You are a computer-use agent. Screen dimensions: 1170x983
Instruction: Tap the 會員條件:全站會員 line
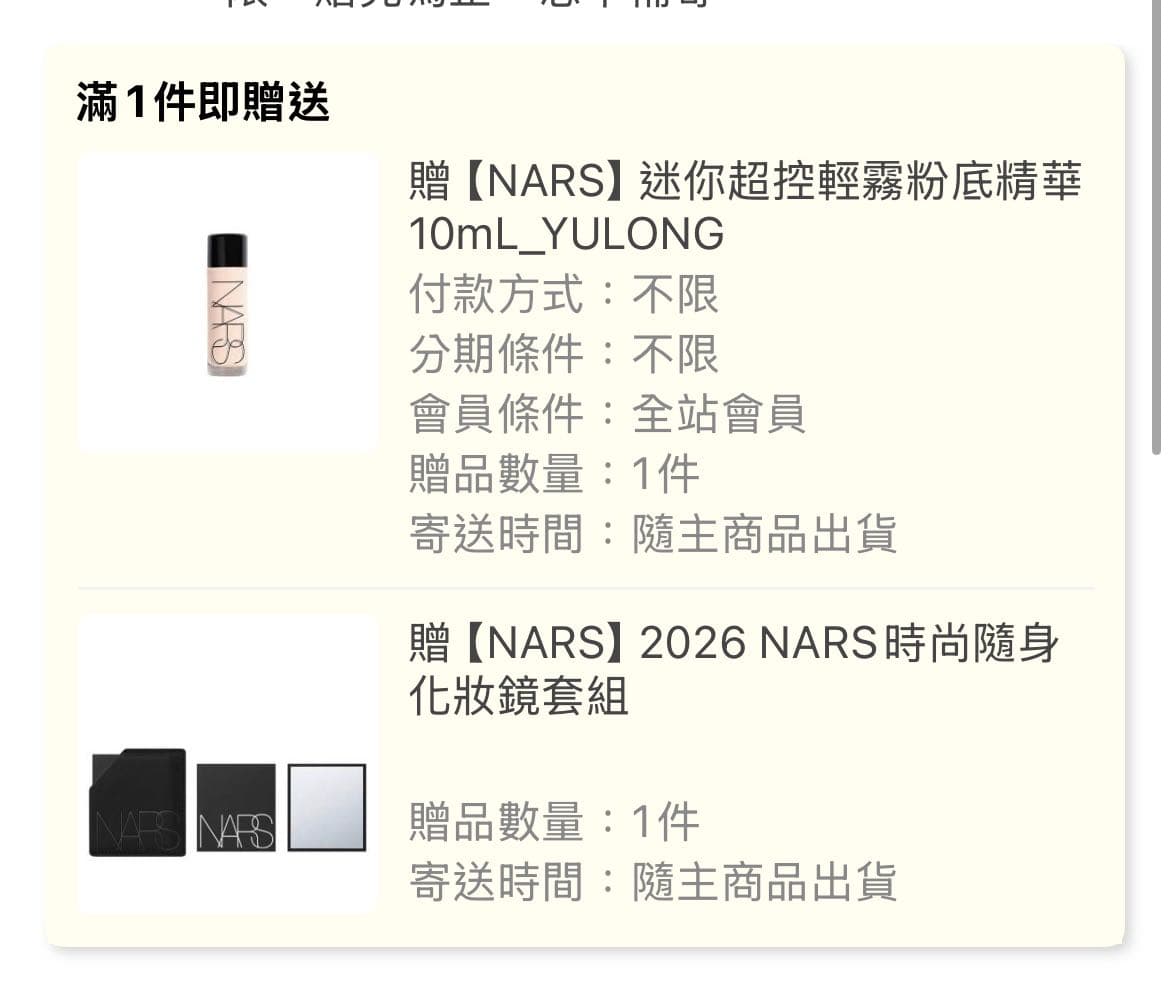click(607, 414)
